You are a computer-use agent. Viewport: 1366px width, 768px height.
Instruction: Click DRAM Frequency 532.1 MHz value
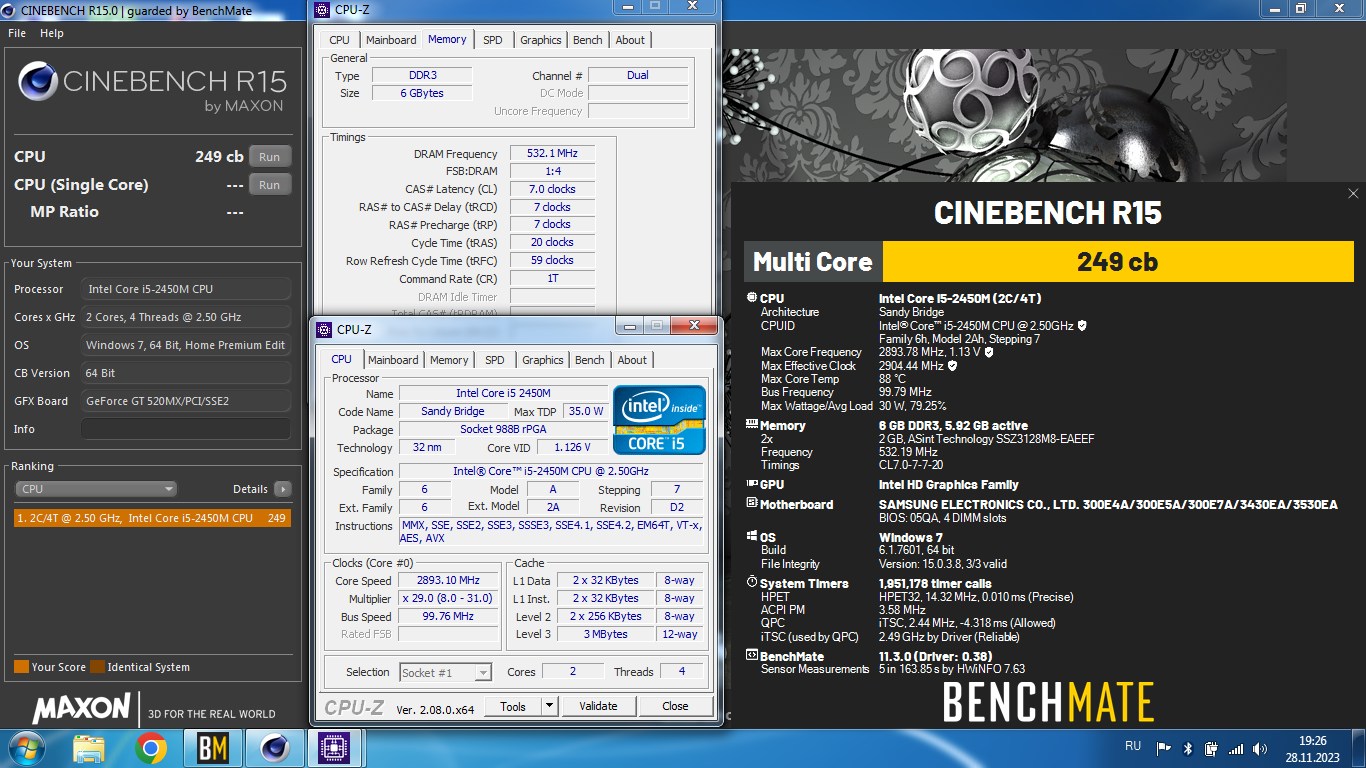point(552,153)
